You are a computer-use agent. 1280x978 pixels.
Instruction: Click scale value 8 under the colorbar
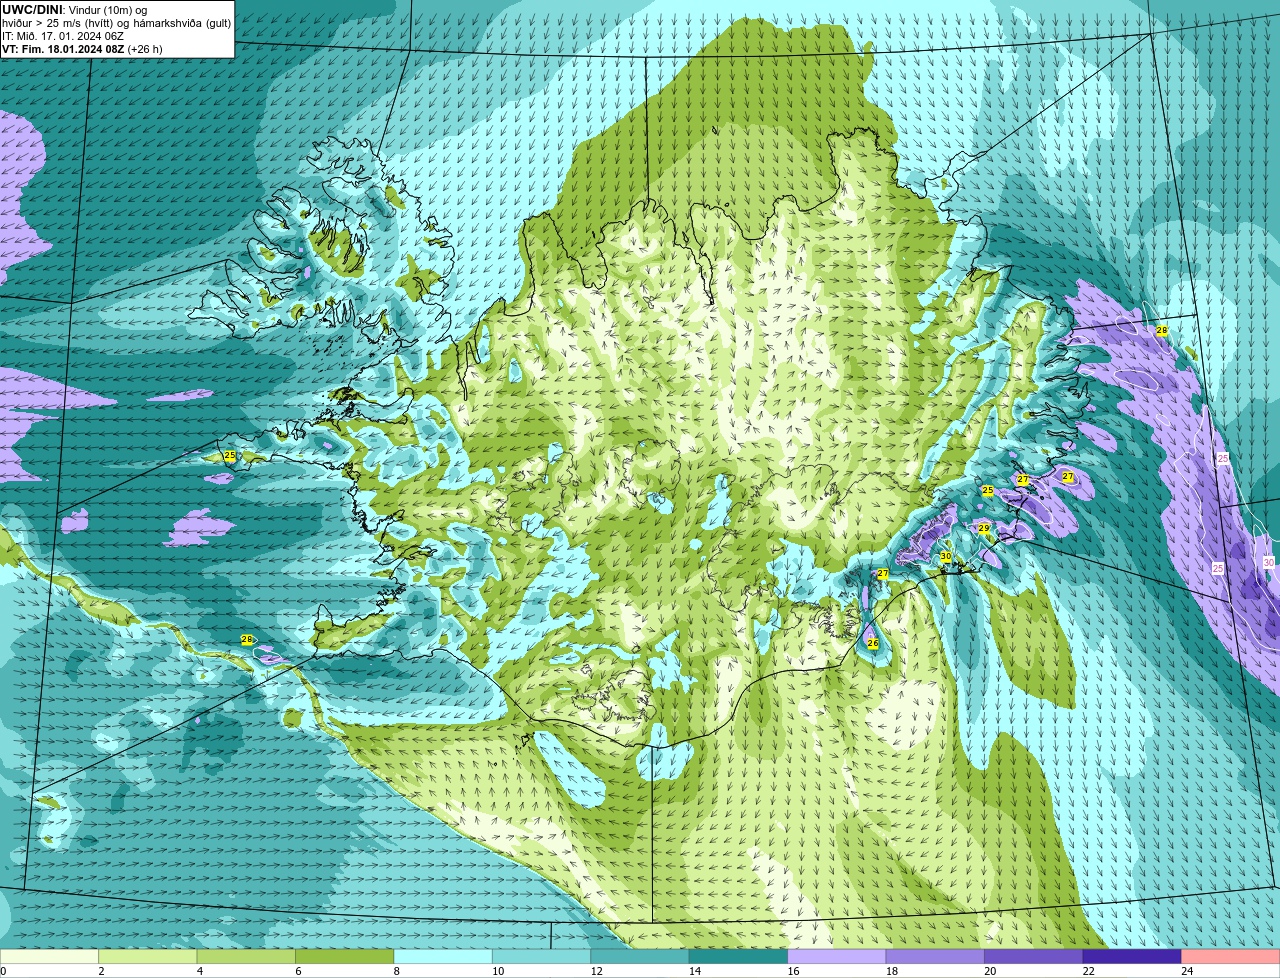[395, 971]
